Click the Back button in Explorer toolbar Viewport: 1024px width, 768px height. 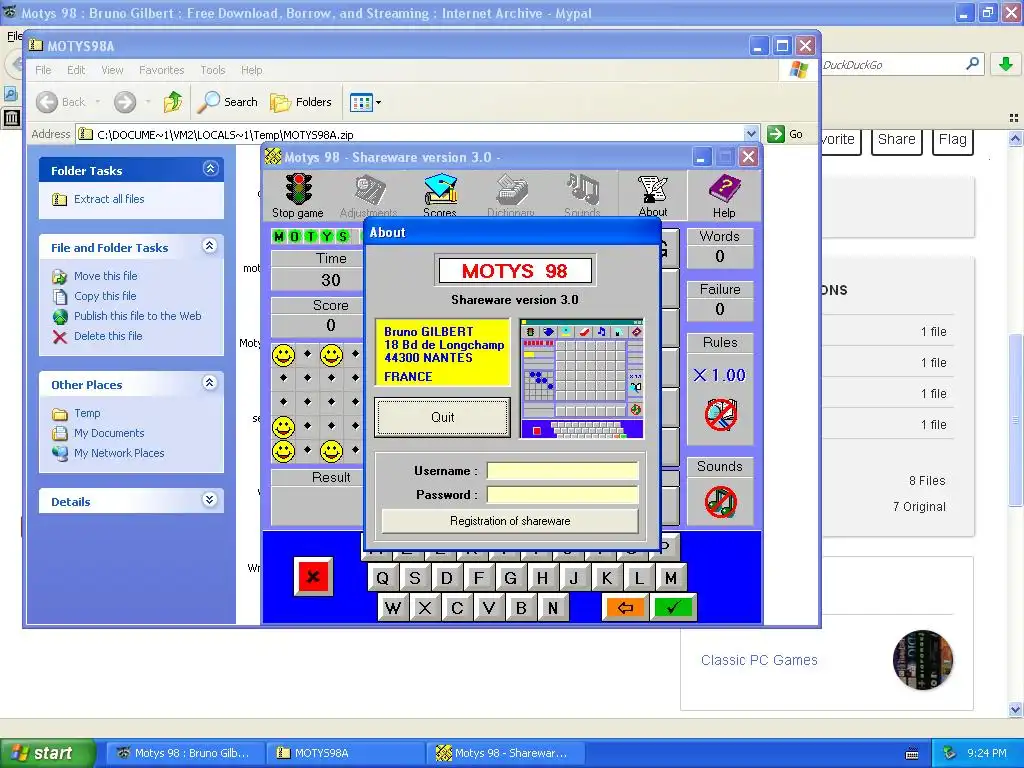click(61, 102)
